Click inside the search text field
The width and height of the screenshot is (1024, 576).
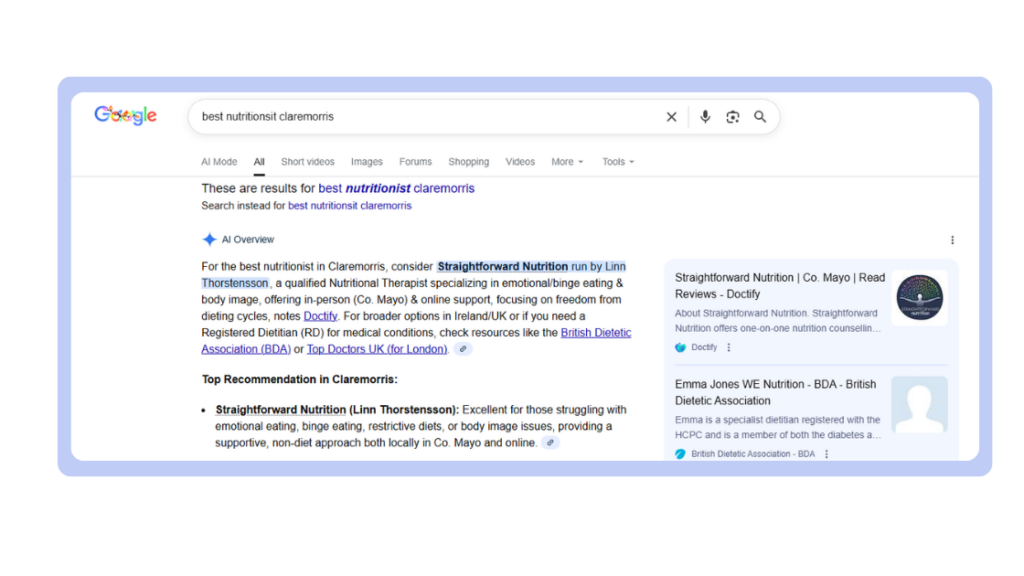(x=420, y=117)
